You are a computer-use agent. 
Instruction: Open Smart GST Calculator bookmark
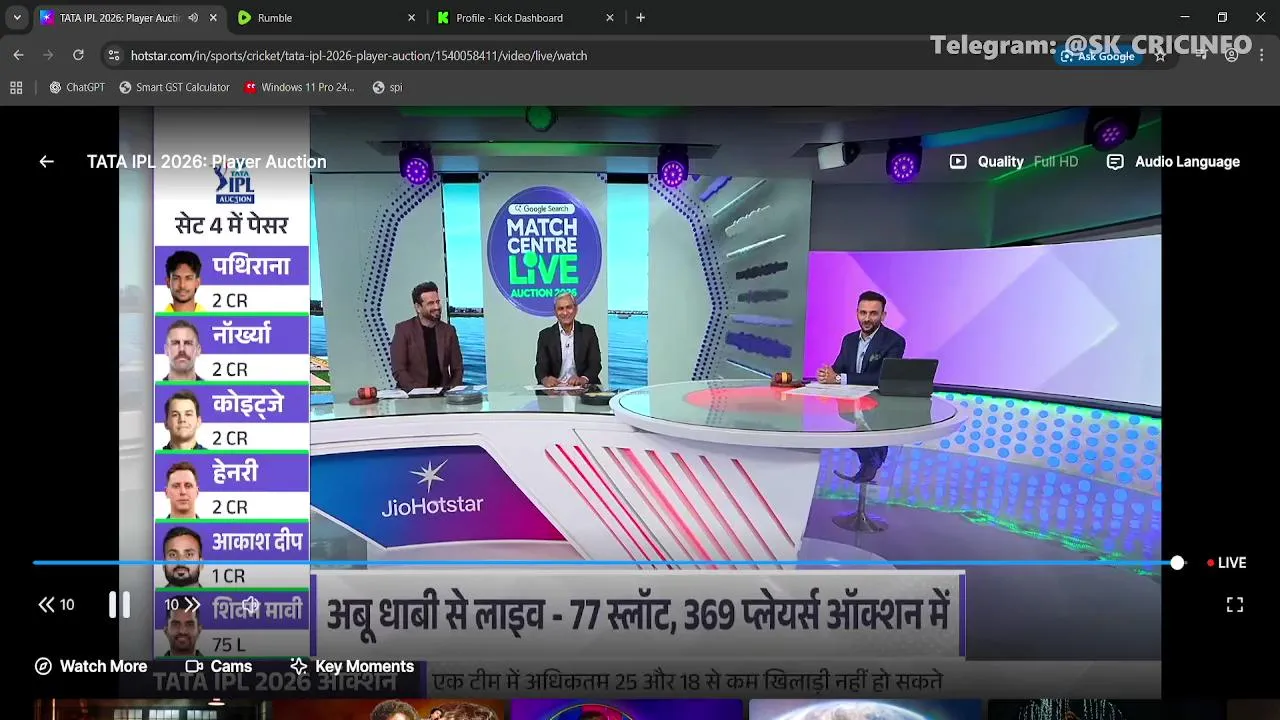click(x=173, y=87)
